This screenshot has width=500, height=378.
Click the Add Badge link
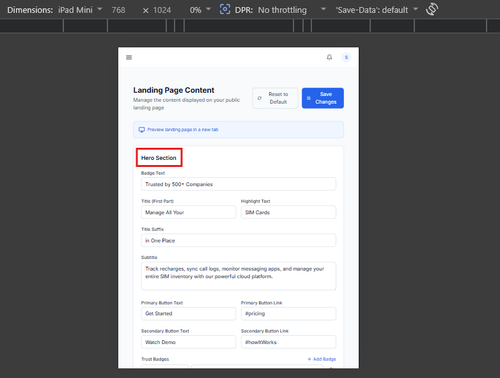(322, 359)
